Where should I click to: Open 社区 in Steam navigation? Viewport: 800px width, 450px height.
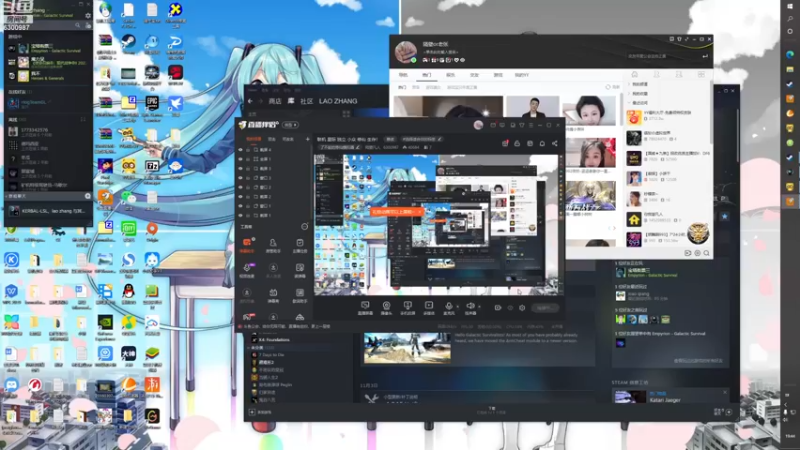coord(306,101)
